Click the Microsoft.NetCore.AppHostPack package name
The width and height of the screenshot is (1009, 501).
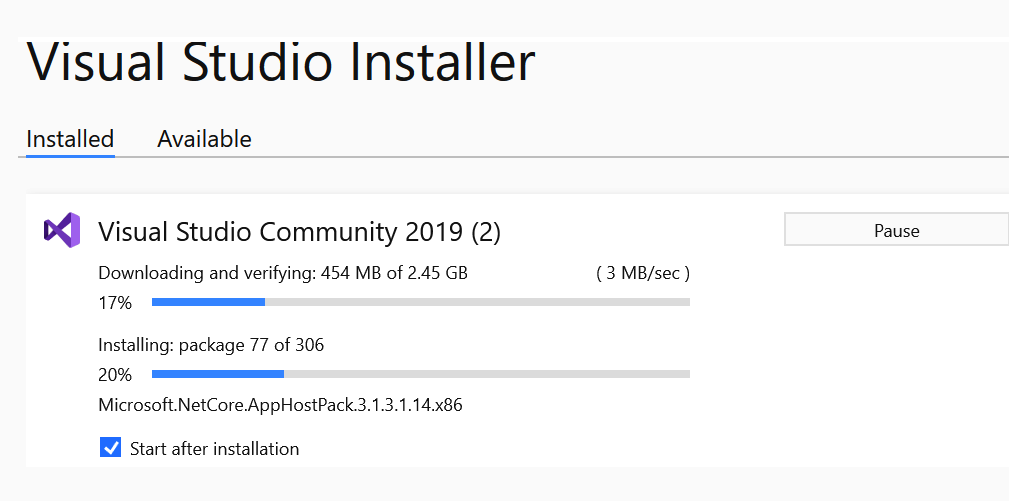280,405
